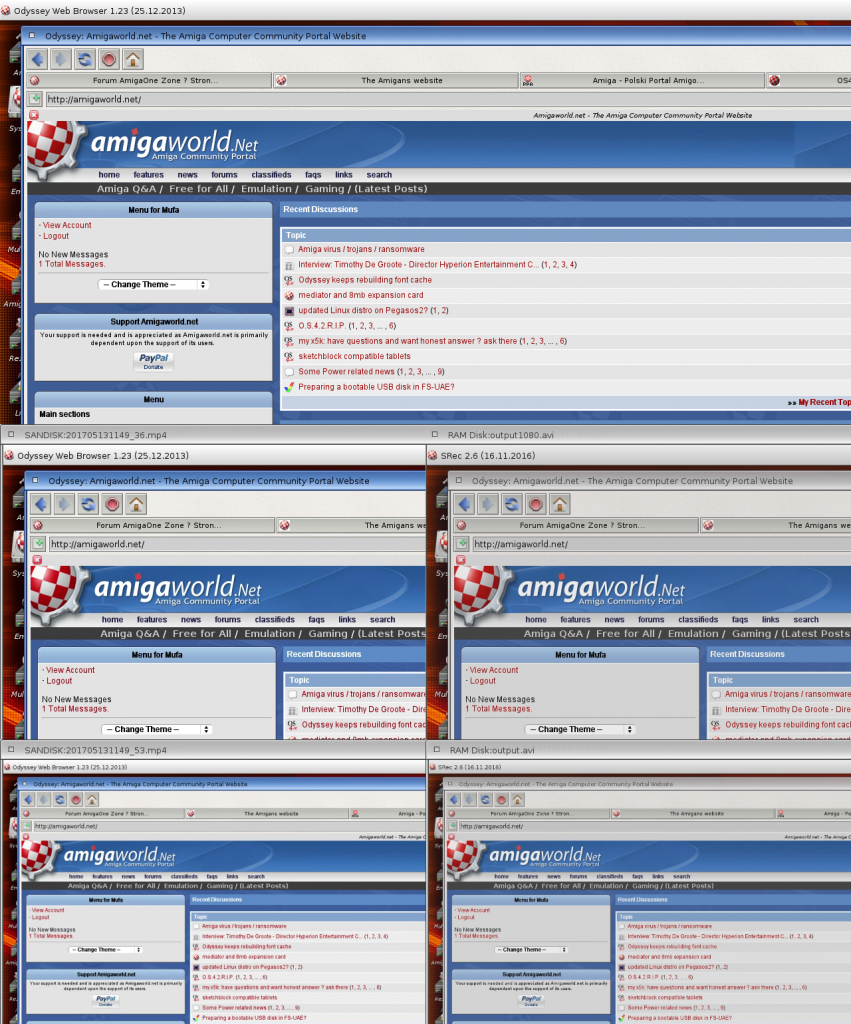Open Home in the output1080.avi window
Viewport: 851px width, 1024px height.
point(559,504)
